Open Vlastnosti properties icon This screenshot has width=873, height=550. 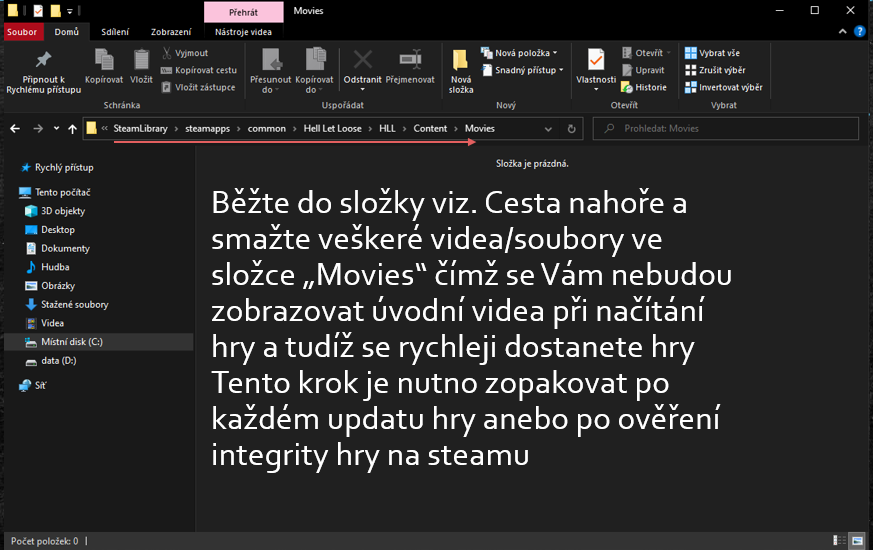[x=596, y=59]
